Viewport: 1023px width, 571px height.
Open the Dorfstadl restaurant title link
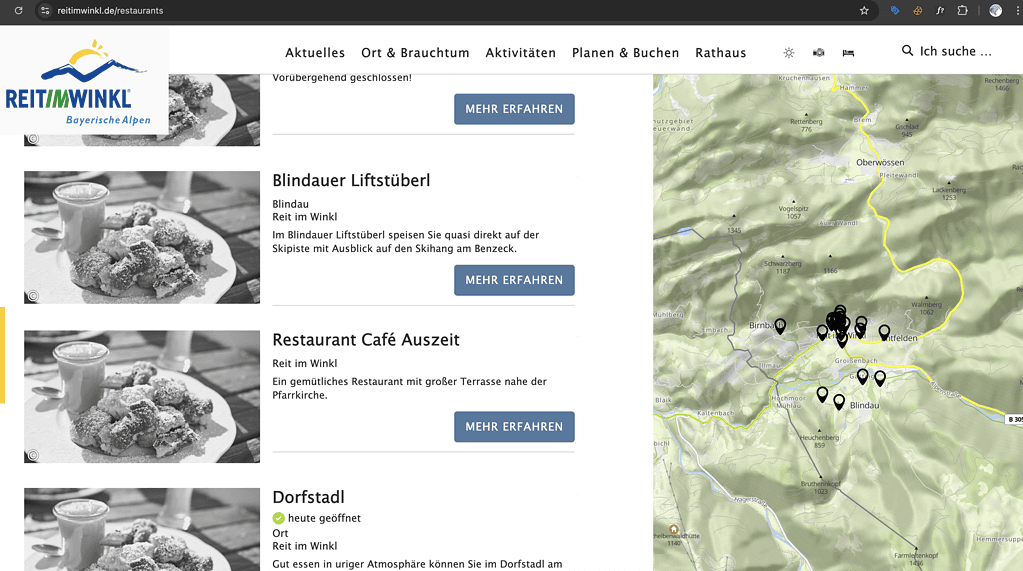pos(308,497)
